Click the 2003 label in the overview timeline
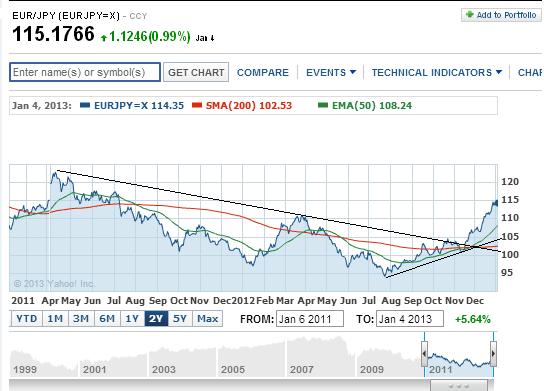This screenshot has width=544, height=391. point(164,369)
